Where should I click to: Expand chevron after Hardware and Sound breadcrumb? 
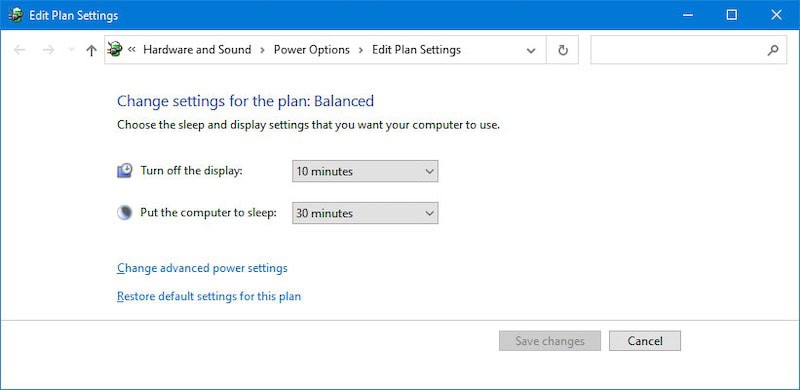[262, 50]
